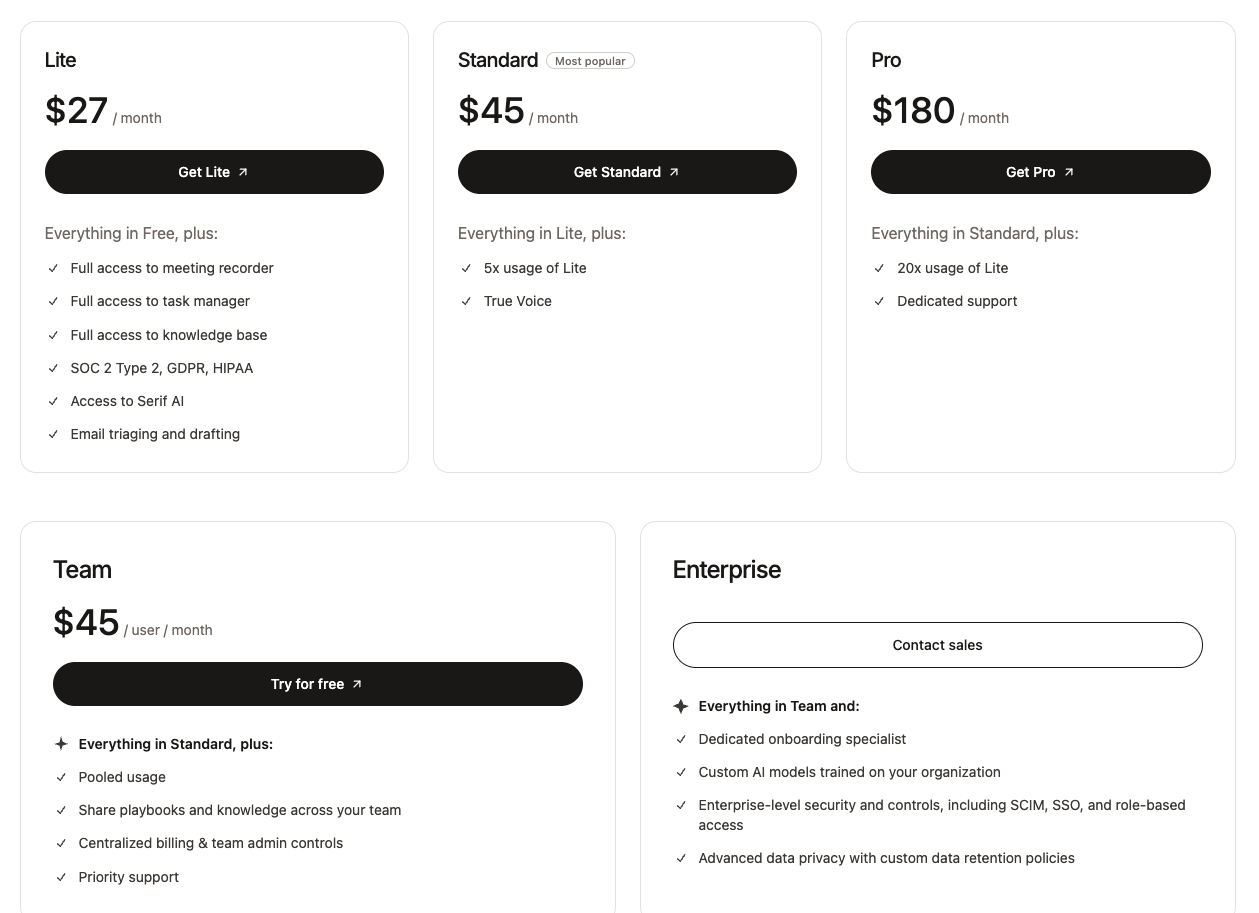
Task: Click the checkmark beside Access to Serif AI
Action: pos(53,401)
